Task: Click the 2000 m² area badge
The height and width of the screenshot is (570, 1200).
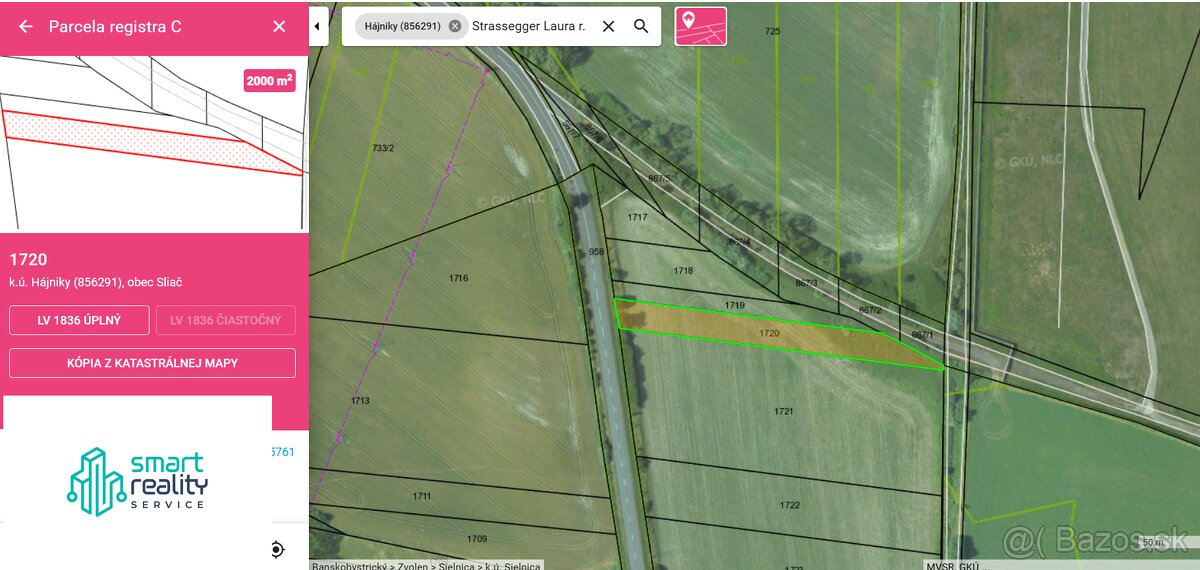Action: pos(269,81)
